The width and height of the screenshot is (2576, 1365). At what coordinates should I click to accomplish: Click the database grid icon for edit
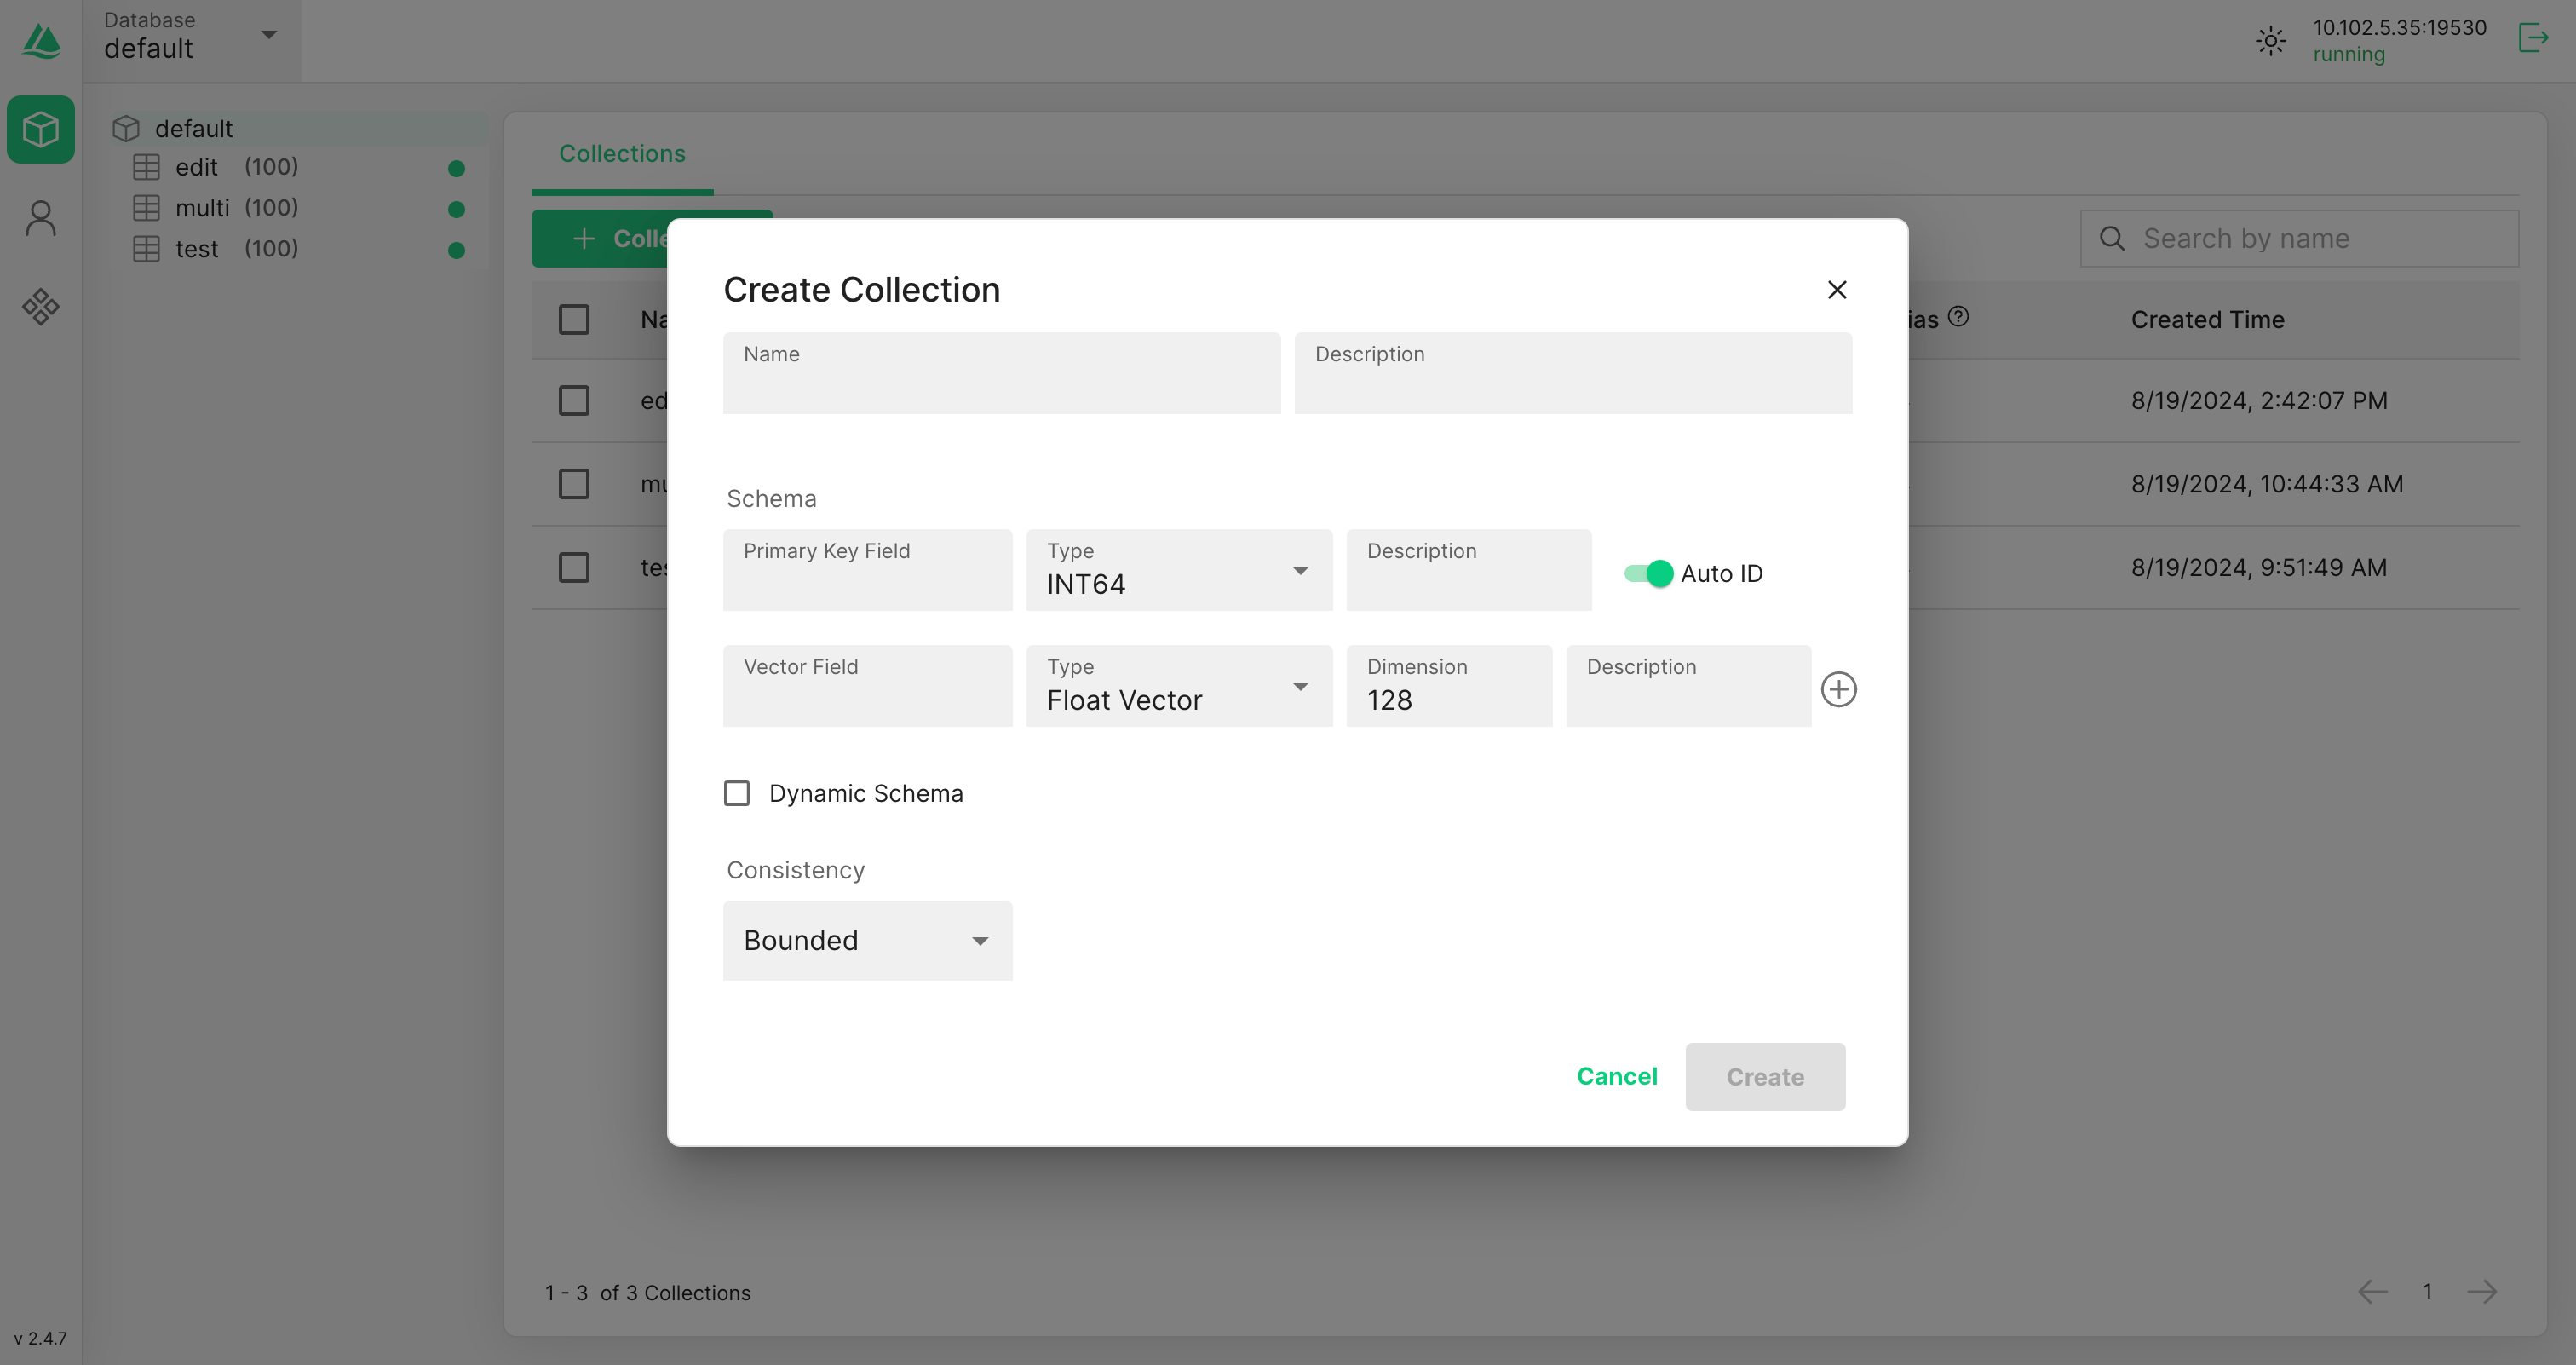click(x=148, y=167)
